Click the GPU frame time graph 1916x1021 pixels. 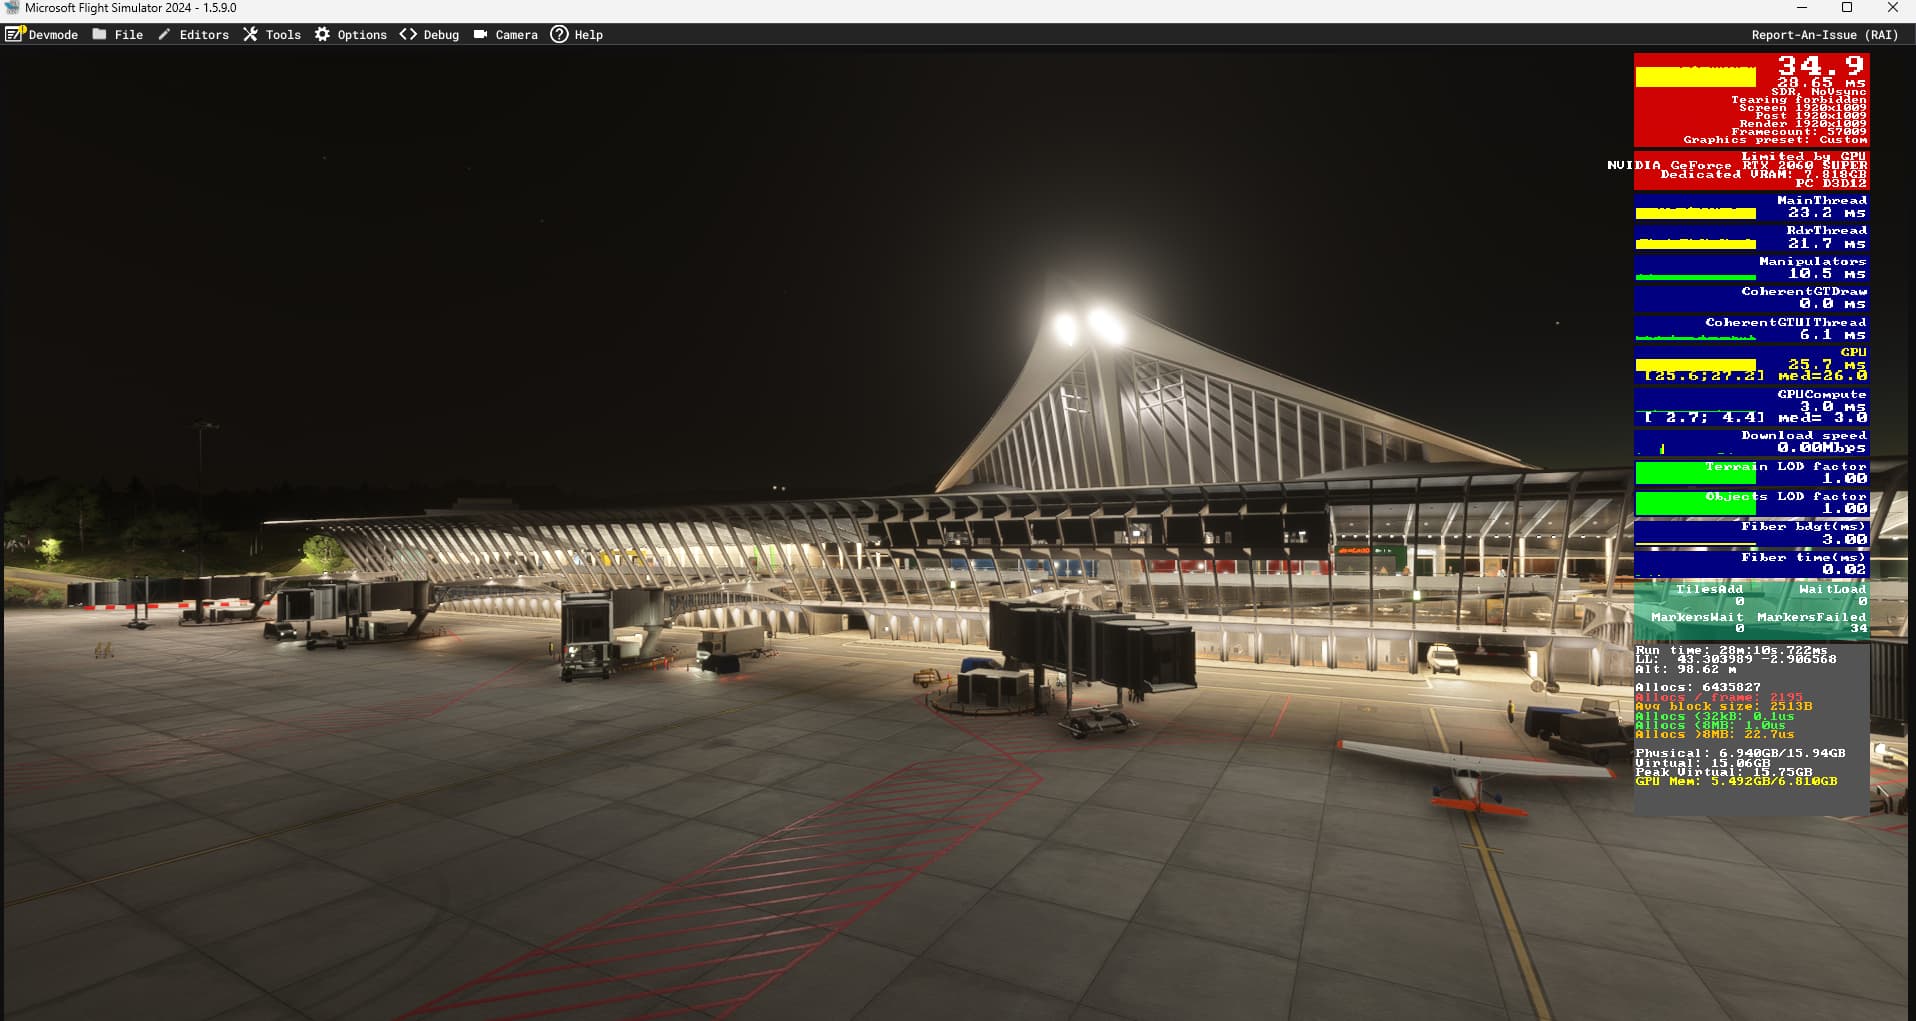coord(1695,365)
